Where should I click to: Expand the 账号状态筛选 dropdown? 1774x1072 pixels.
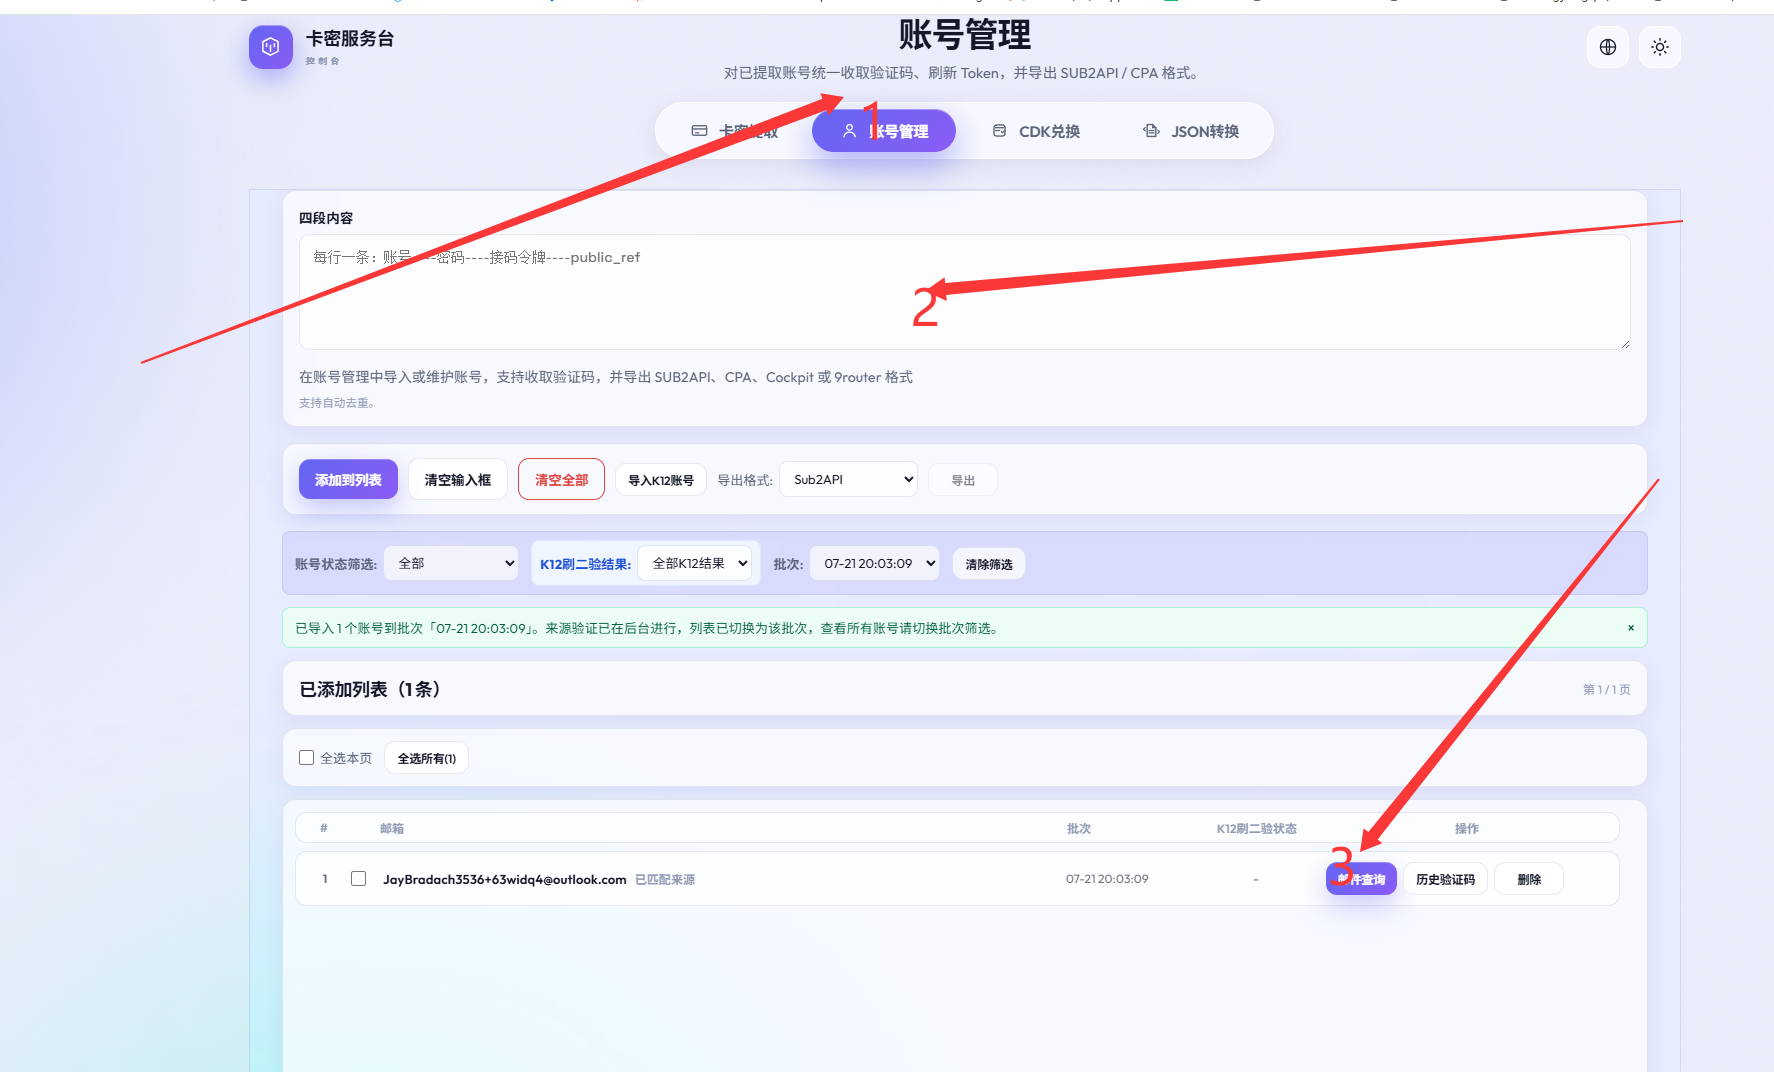click(451, 564)
